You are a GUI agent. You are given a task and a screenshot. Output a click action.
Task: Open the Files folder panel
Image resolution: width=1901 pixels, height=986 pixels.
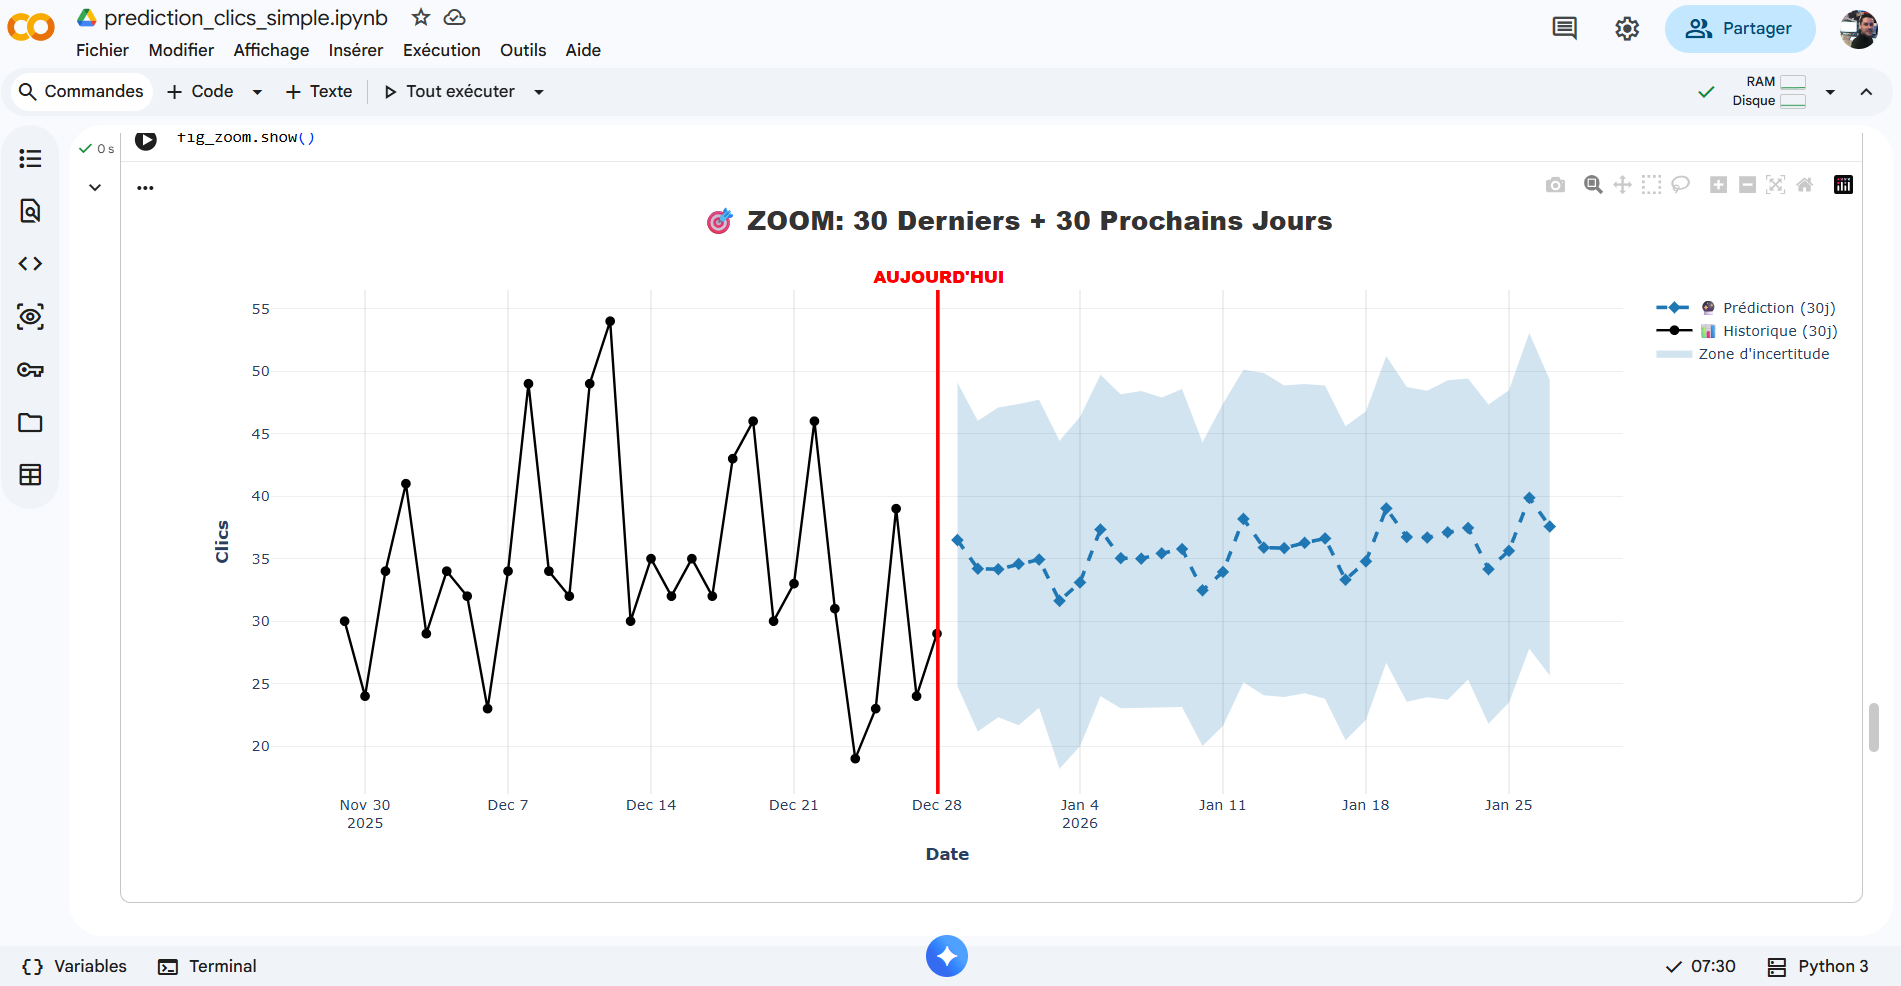click(30, 423)
